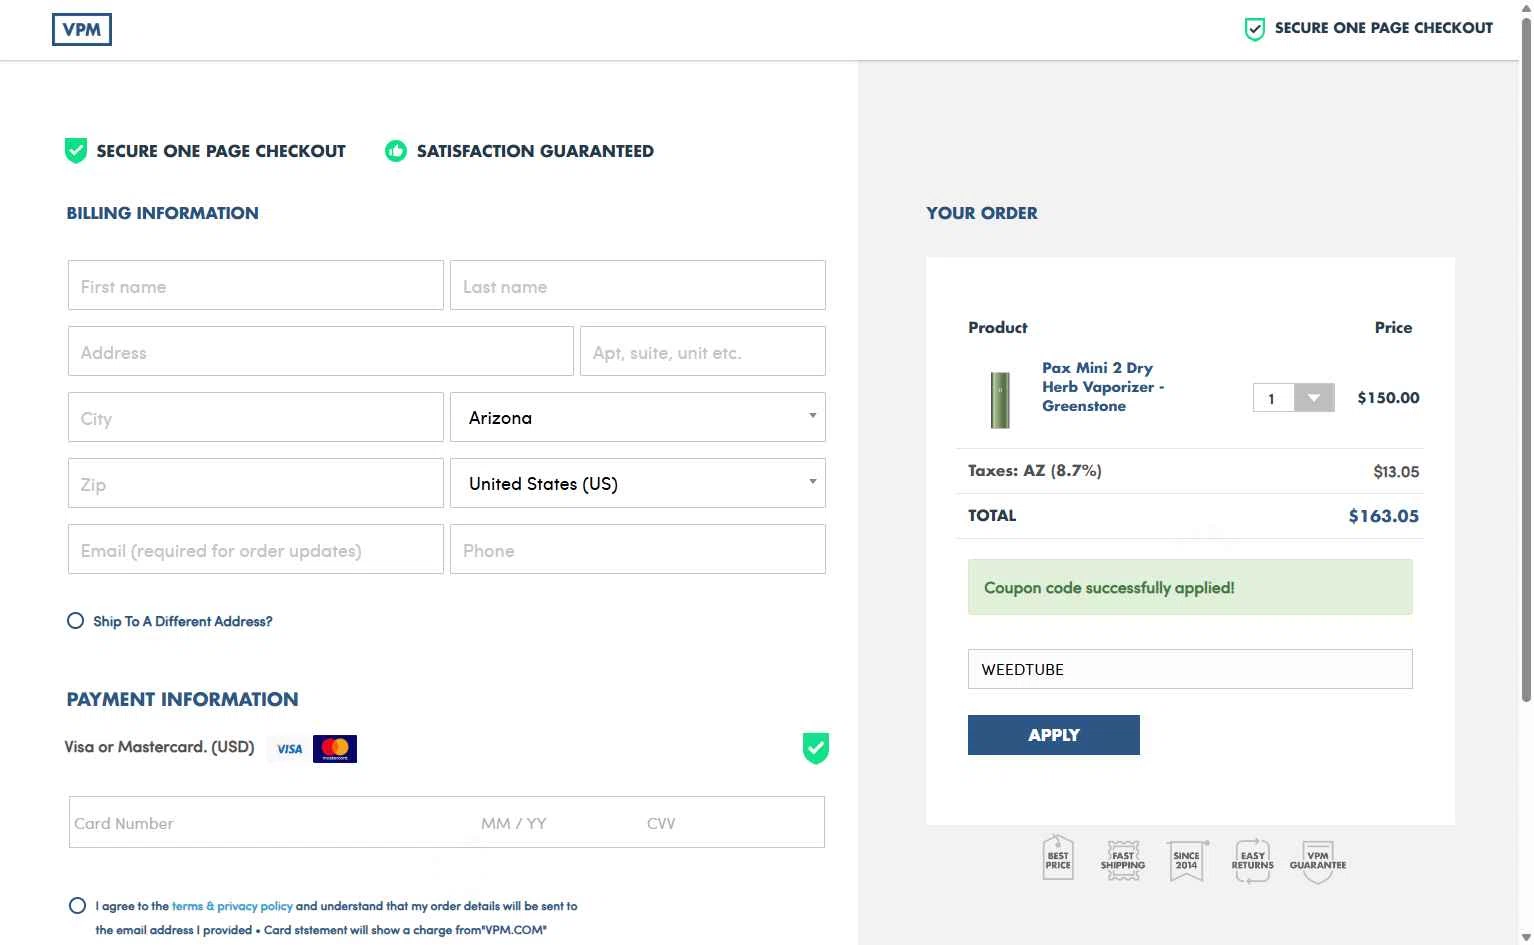Click the Best Price badge icon
This screenshot has height=945, width=1534.
[1058, 859]
